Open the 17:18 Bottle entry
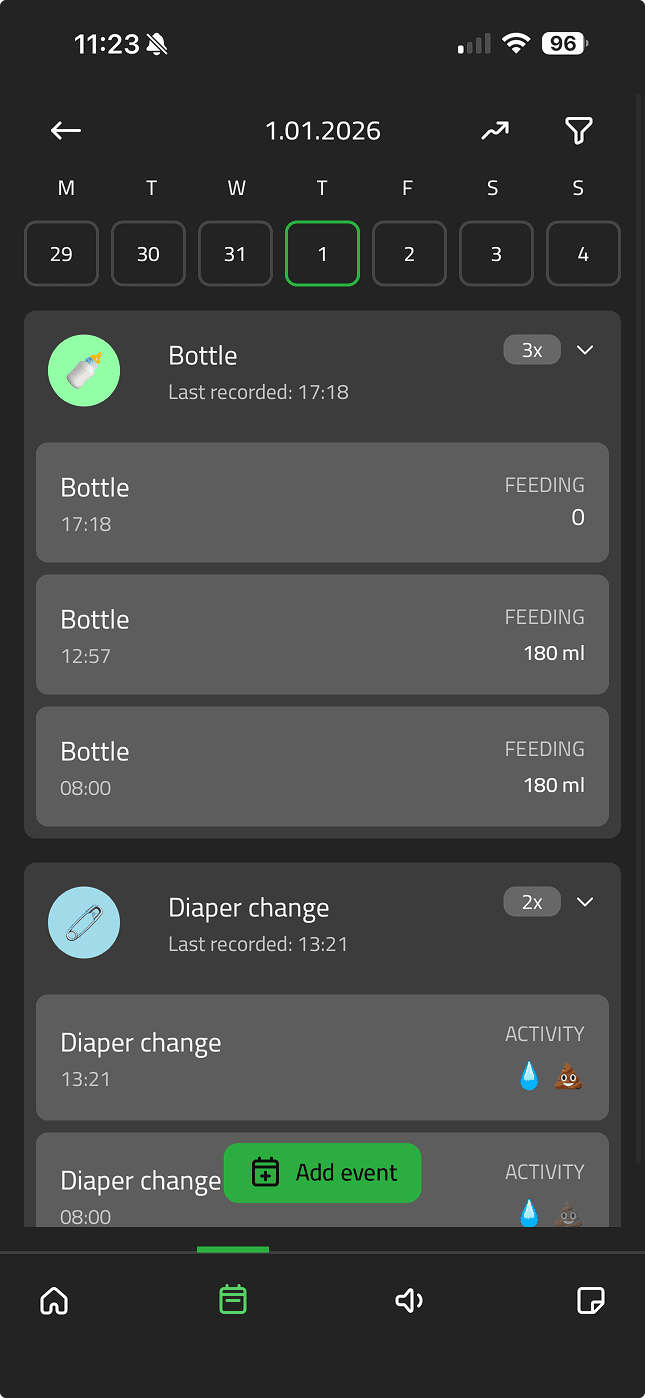The width and height of the screenshot is (645, 1398). 322,503
